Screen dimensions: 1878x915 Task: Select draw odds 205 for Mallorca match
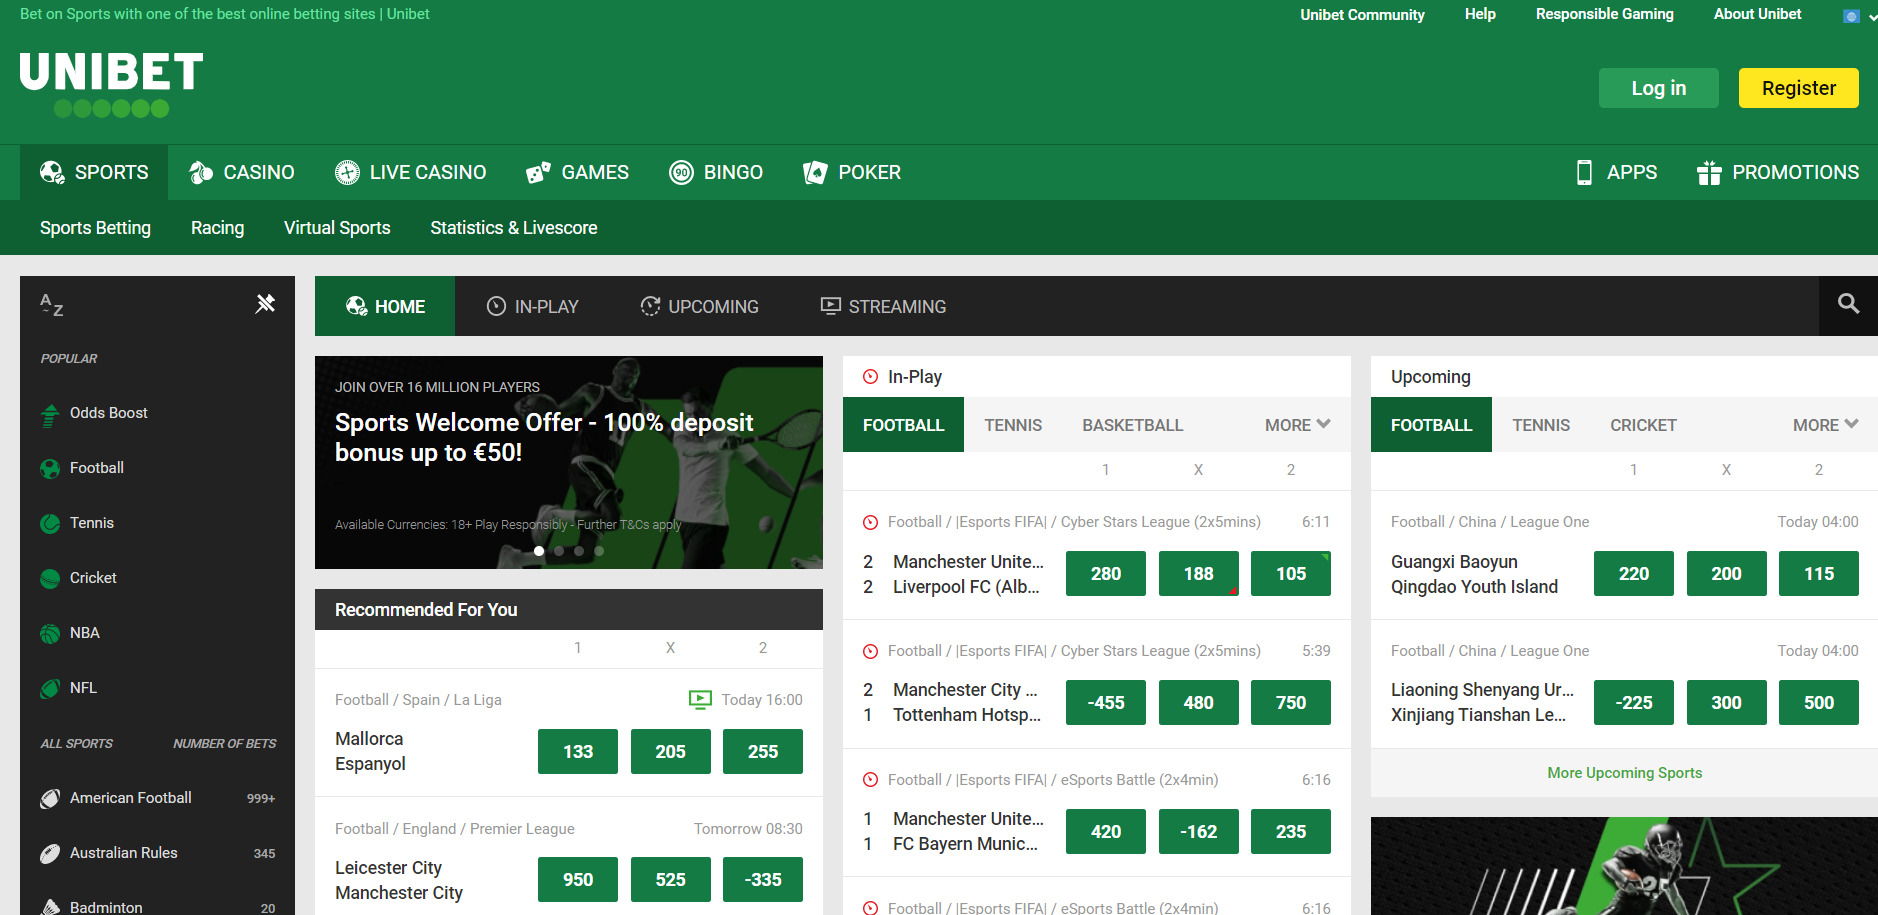670,752
